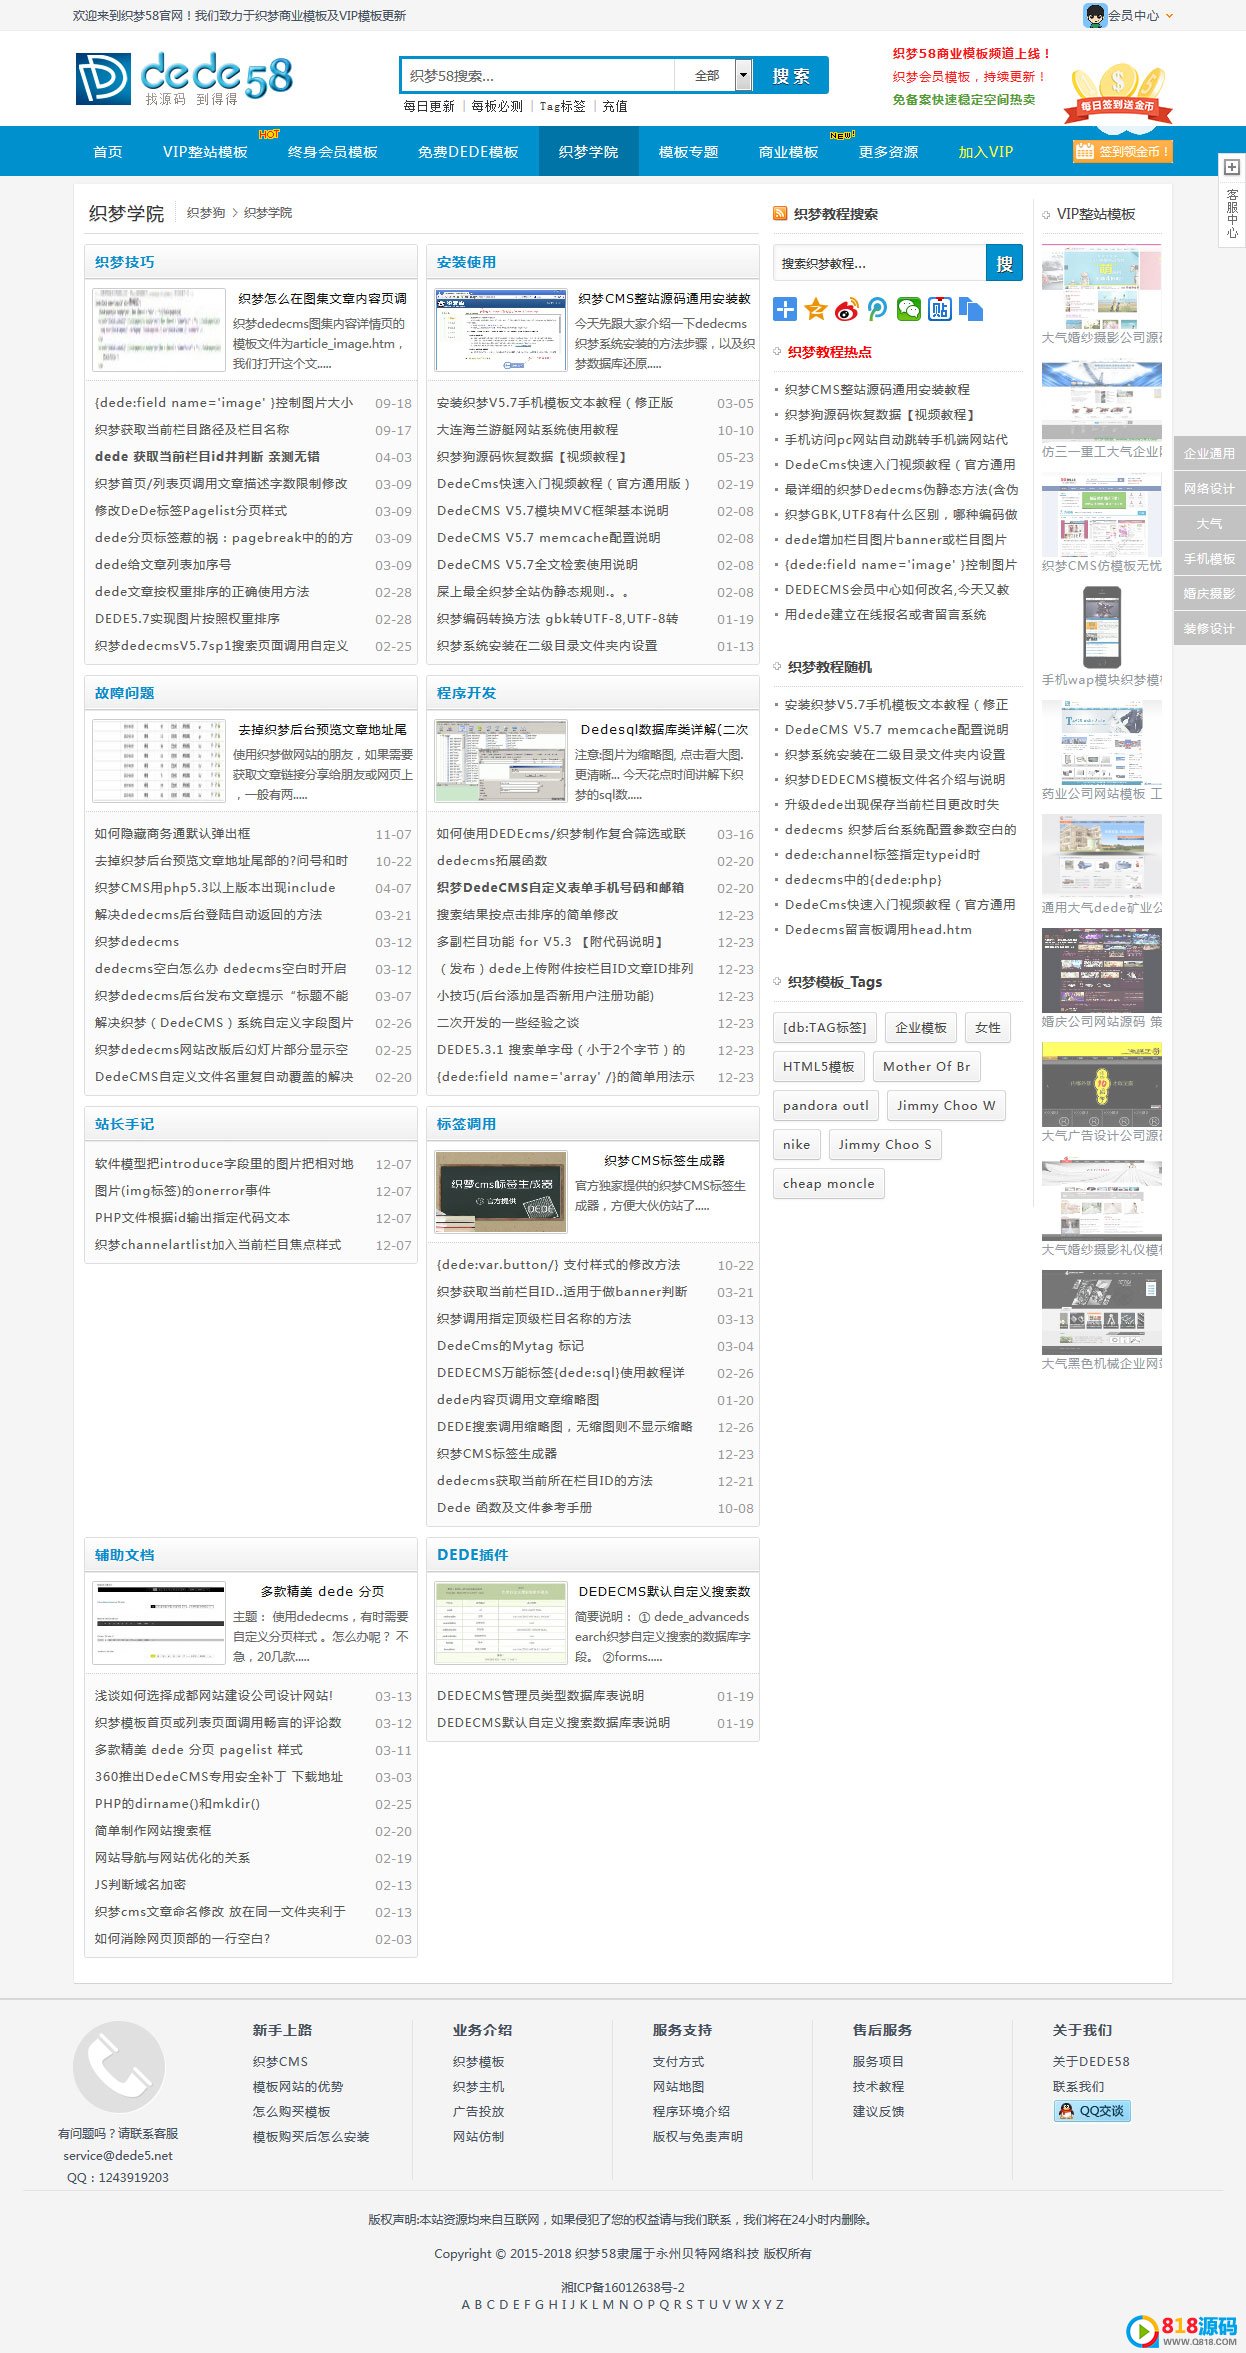The height and width of the screenshot is (2353, 1246).
Task: Click the copy link share icon
Action: [x=971, y=310]
